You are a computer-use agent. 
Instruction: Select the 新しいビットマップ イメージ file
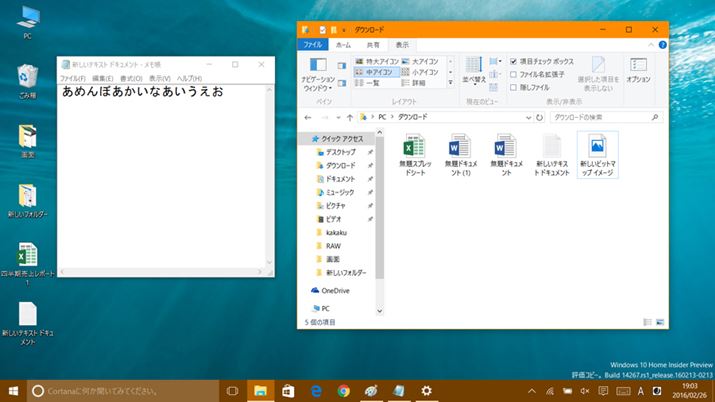point(598,147)
